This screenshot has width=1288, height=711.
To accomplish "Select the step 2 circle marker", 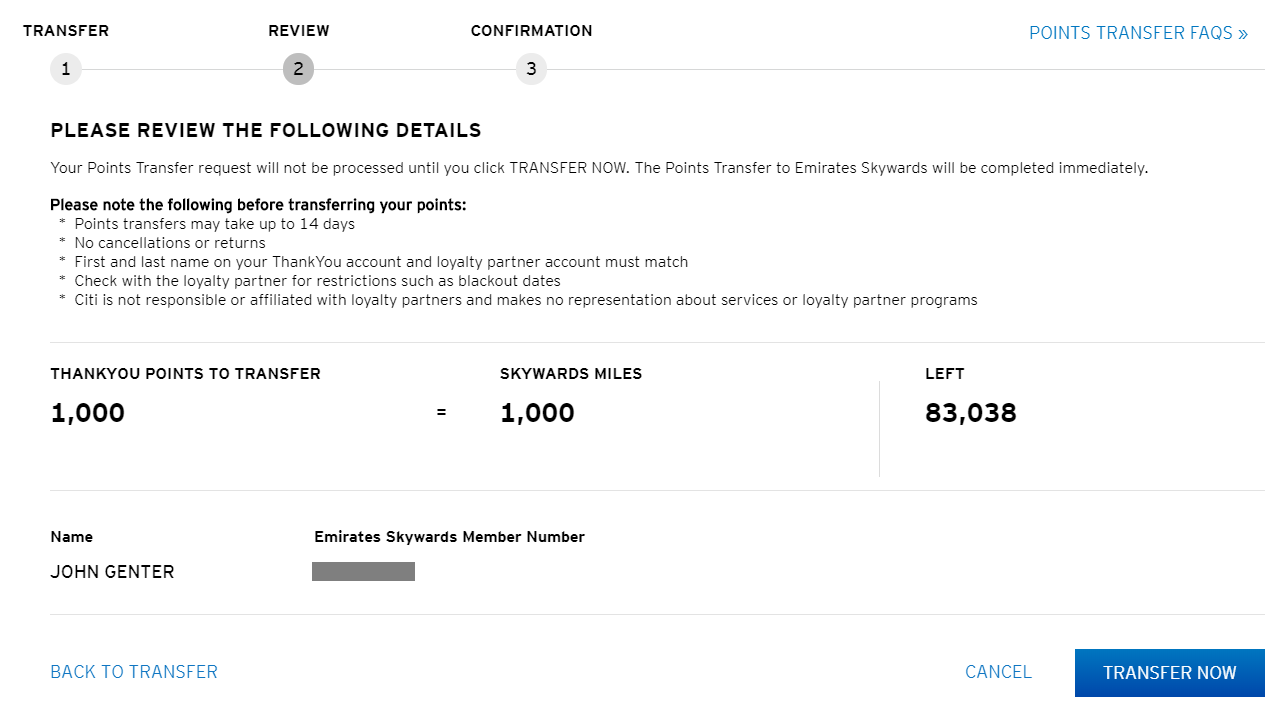I will click(x=298, y=69).
